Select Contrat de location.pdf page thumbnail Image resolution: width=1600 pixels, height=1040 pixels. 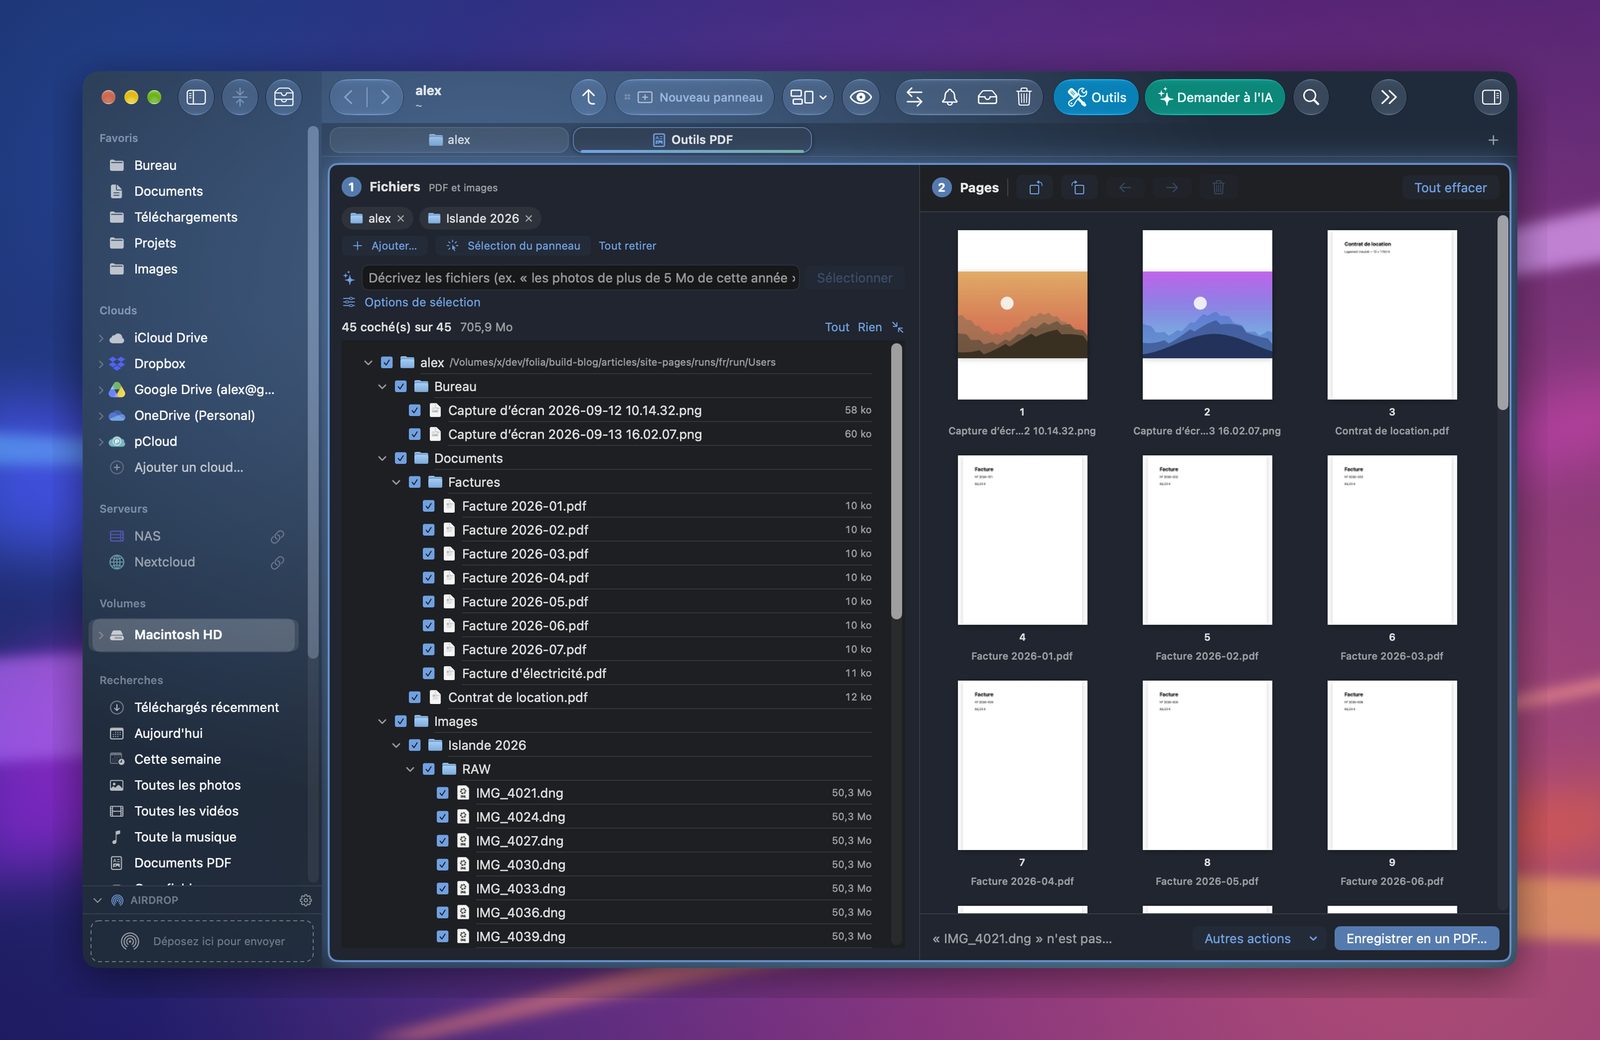1392,315
